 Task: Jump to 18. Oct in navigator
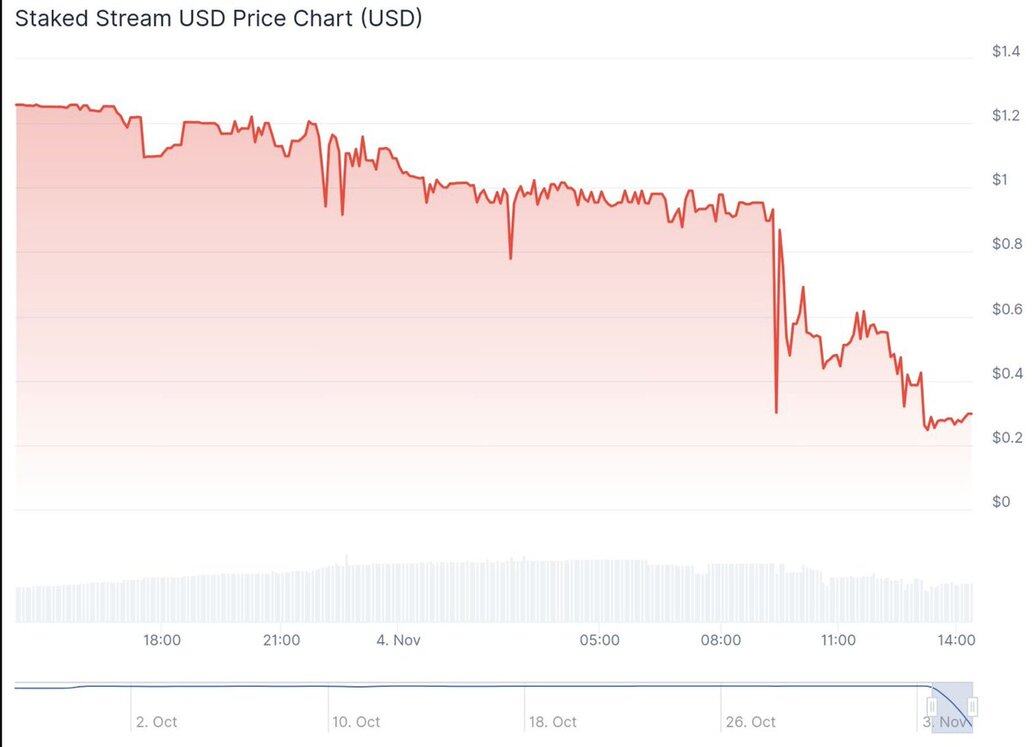(551, 722)
